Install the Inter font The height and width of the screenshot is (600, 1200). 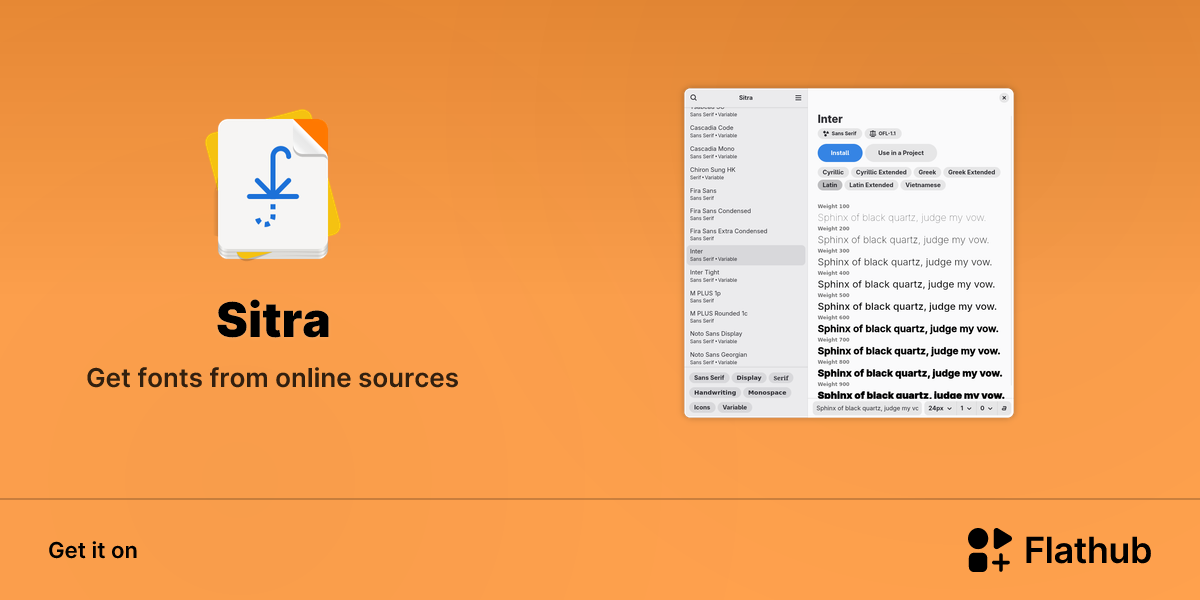tap(840, 153)
